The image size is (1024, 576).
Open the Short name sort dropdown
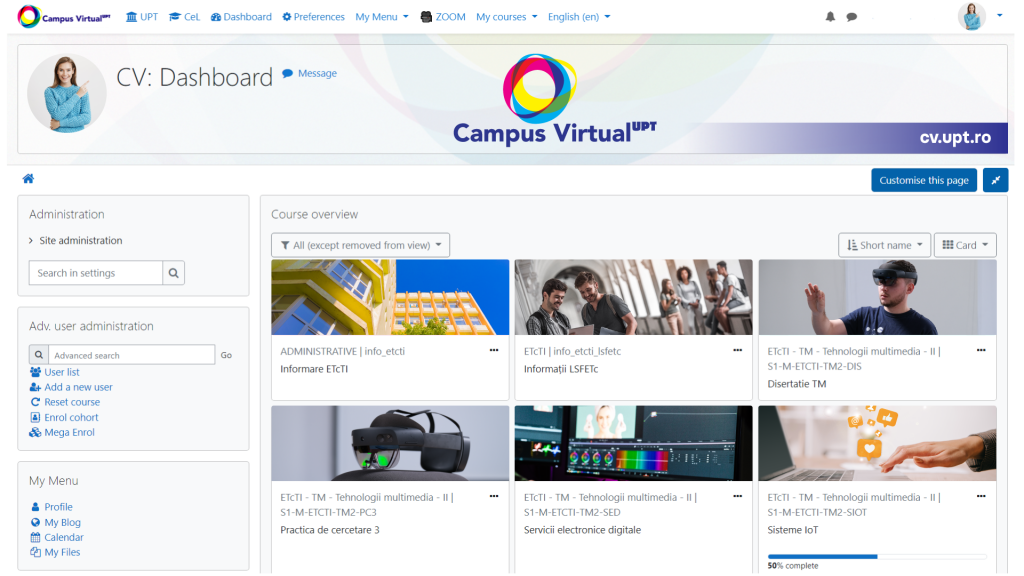point(884,246)
